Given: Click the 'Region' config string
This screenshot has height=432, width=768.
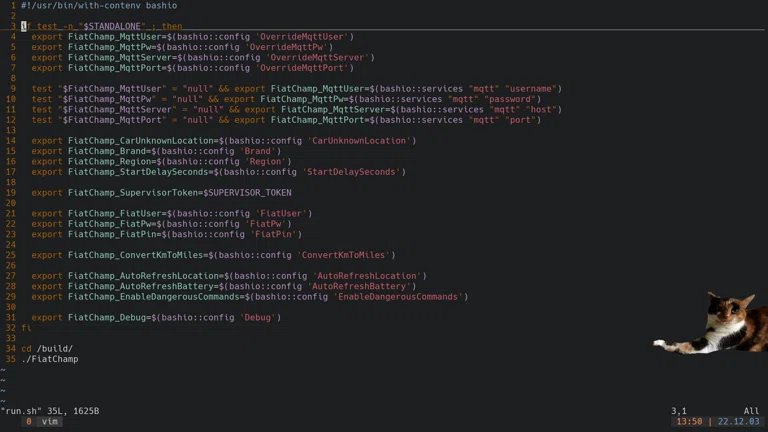Looking at the screenshot, I should [x=265, y=161].
